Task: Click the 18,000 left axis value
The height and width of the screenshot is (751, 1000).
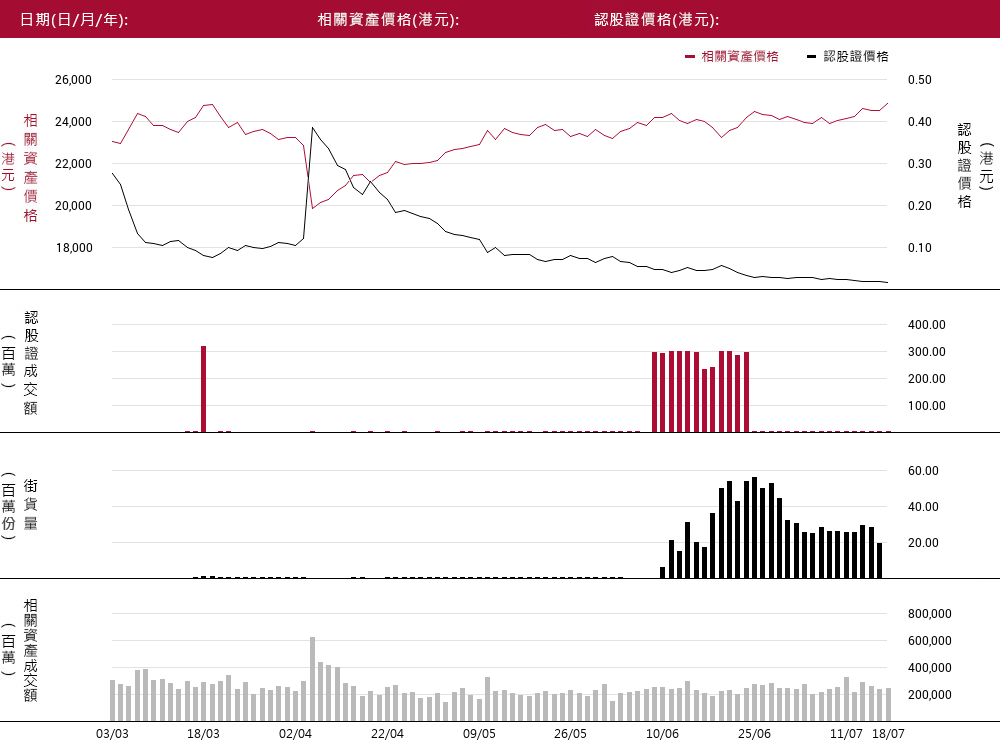Action: pyautogui.click(x=73, y=248)
